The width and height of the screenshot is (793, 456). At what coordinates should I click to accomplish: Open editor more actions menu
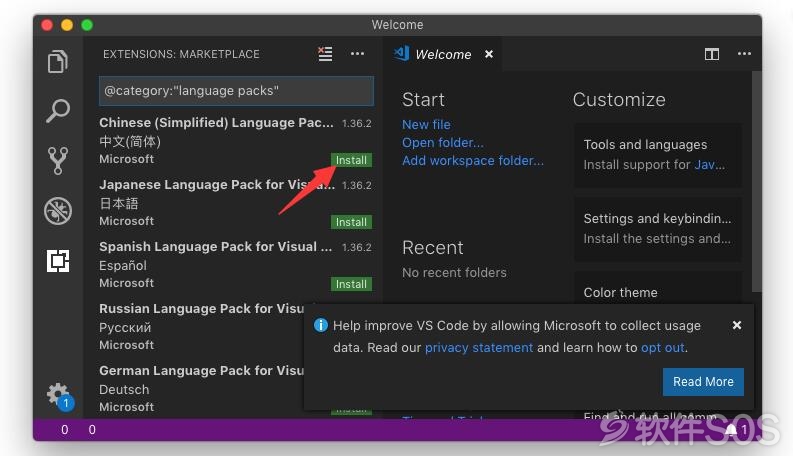[x=744, y=54]
